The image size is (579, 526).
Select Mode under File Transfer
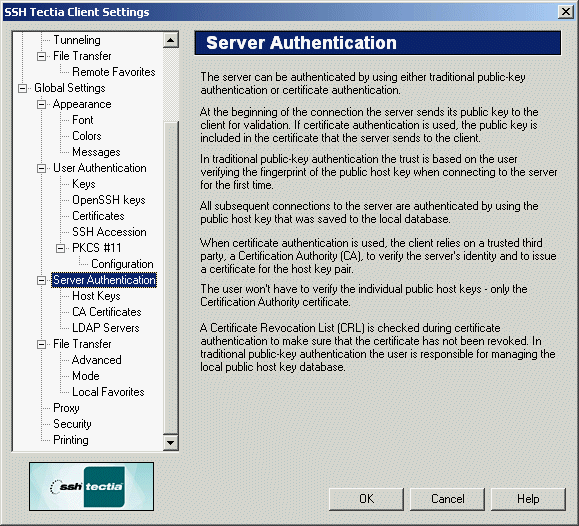pyautogui.click(x=86, y=376)
